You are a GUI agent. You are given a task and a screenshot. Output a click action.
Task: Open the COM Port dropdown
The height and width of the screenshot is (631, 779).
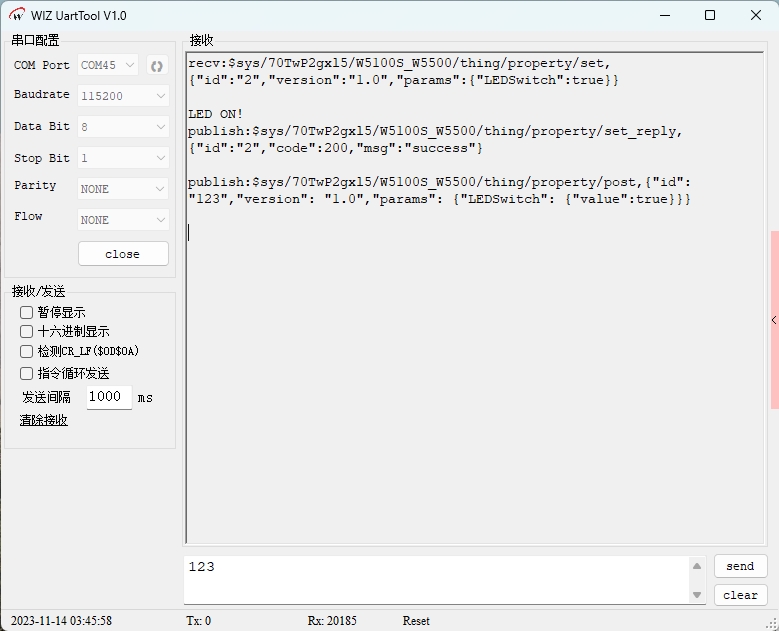click(108, 66)
